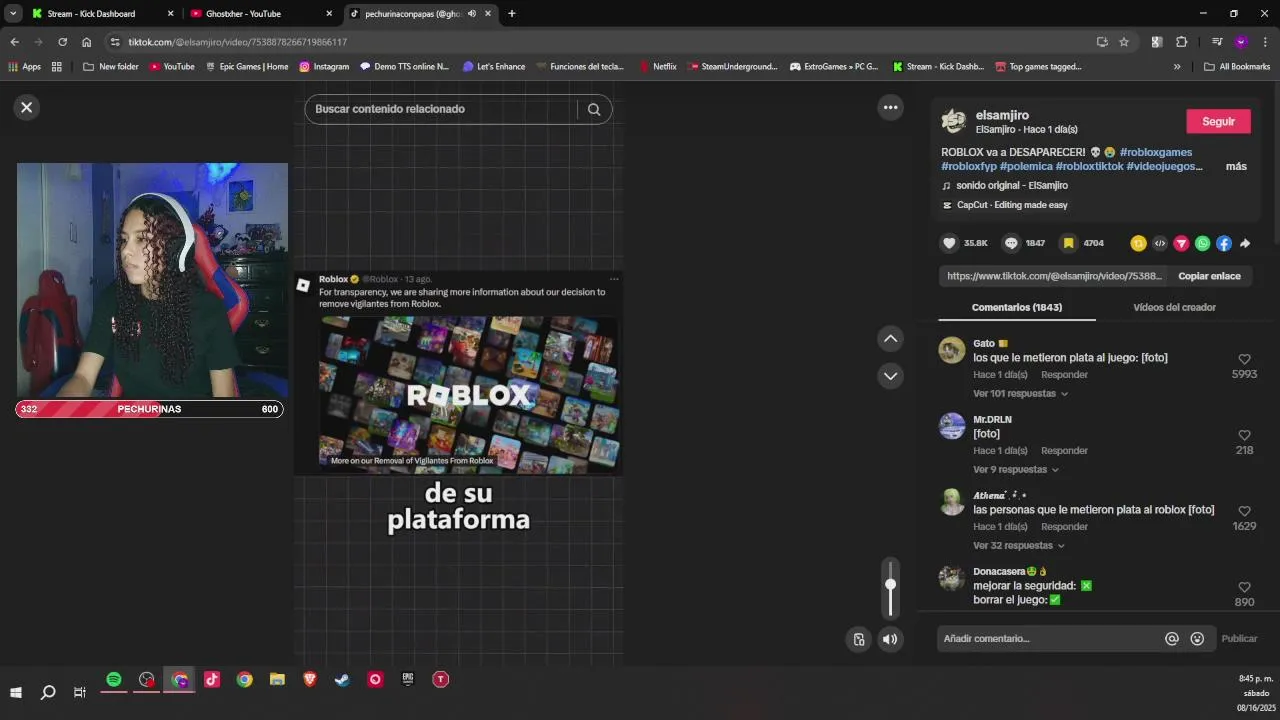Click the yellow repost icon
This screenshot has height=720, width=1280.
coord(1138,243)
